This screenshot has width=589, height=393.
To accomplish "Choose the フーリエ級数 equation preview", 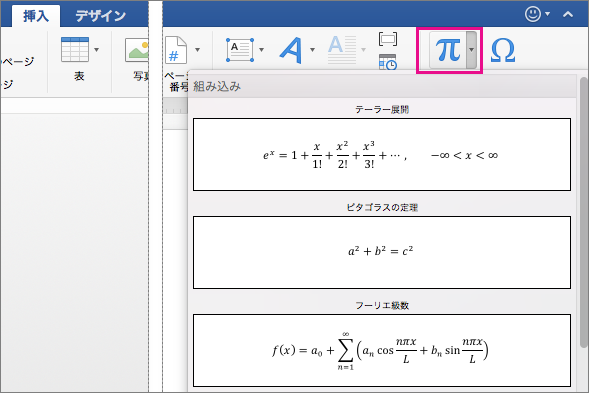I will pyautogui.click(x=382, y=350).
